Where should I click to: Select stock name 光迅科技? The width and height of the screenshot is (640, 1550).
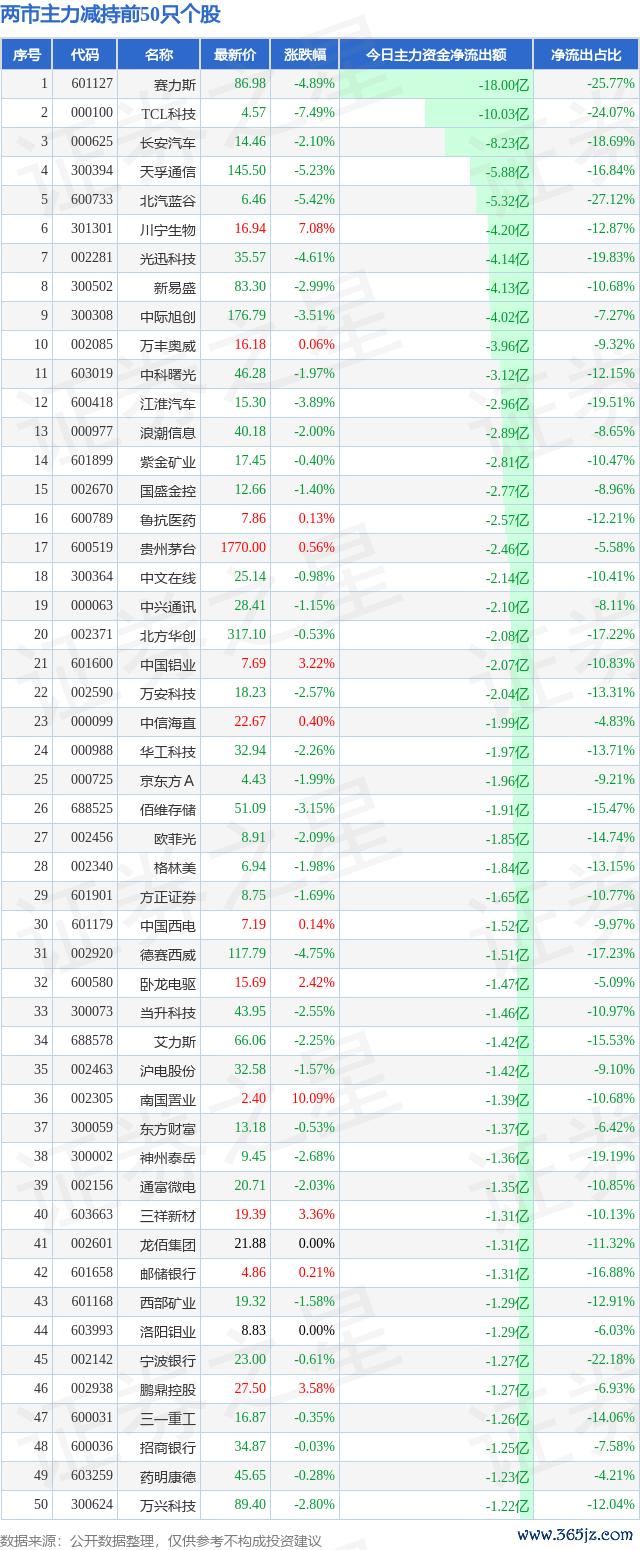(x=168, y=258)
